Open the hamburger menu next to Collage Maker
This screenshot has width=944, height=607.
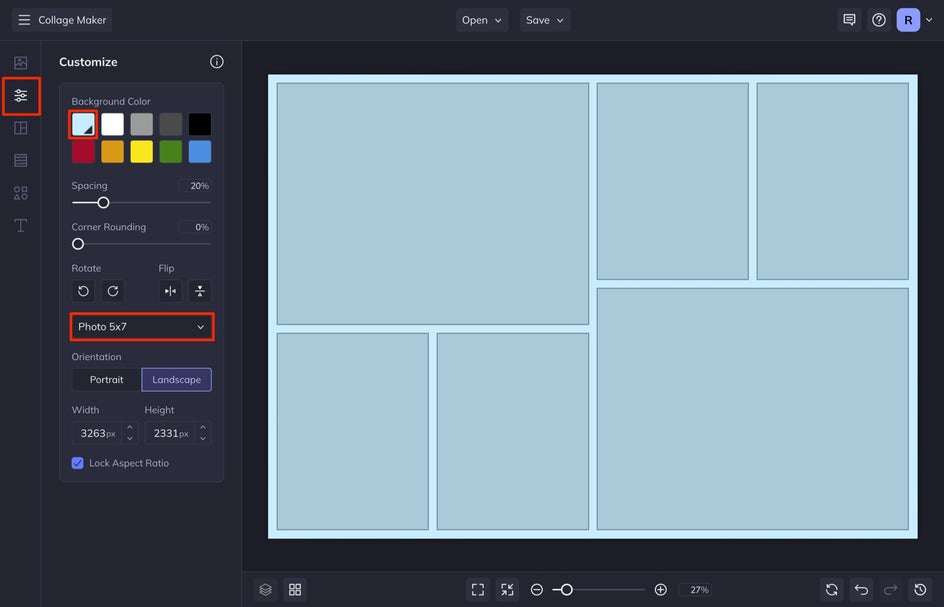click(24, 20)
